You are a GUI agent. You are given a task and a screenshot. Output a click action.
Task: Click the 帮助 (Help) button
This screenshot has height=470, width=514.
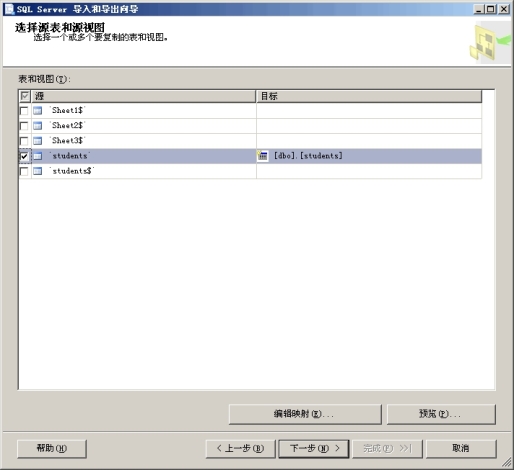[52, 449]
